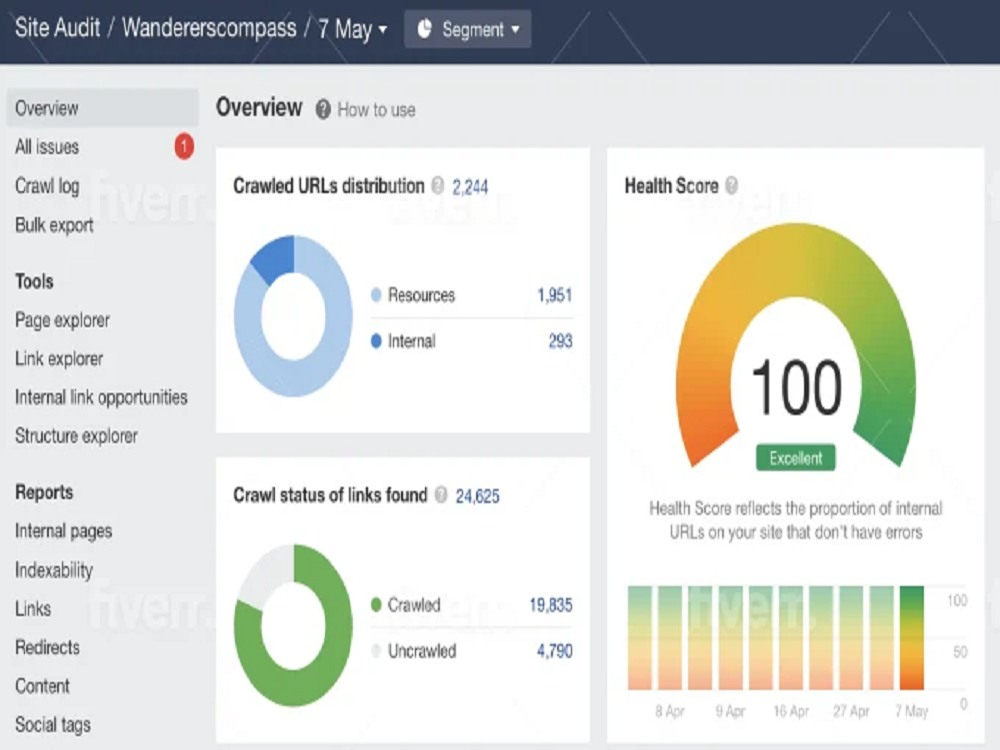Click the dark blue Internal donut segment
Image resolution: width=1000 pixels, height=750 pixels.
tap(276, 258)
